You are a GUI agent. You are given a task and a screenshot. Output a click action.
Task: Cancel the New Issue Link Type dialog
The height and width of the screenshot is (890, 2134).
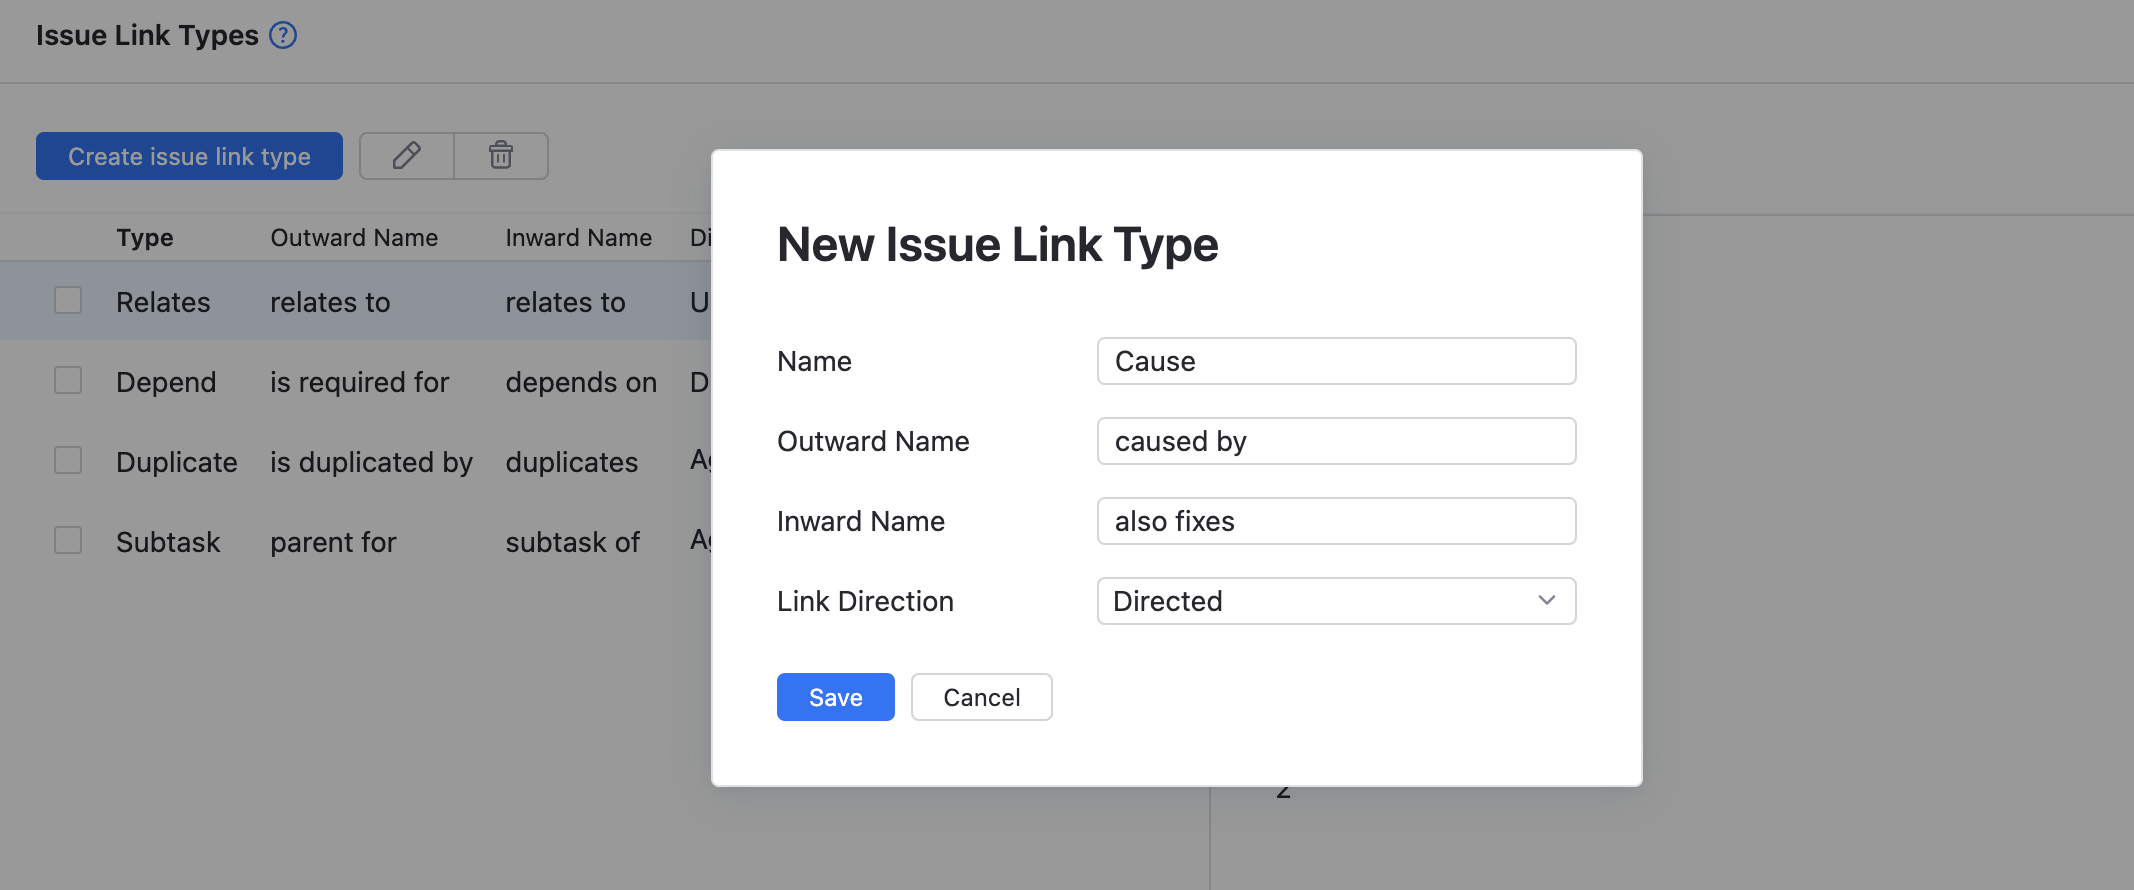click(x=981, y=697)
